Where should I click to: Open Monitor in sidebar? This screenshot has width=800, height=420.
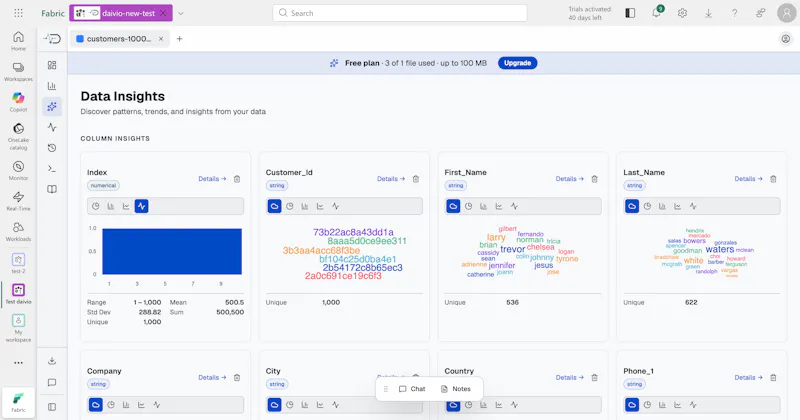[x=18, y=170]
